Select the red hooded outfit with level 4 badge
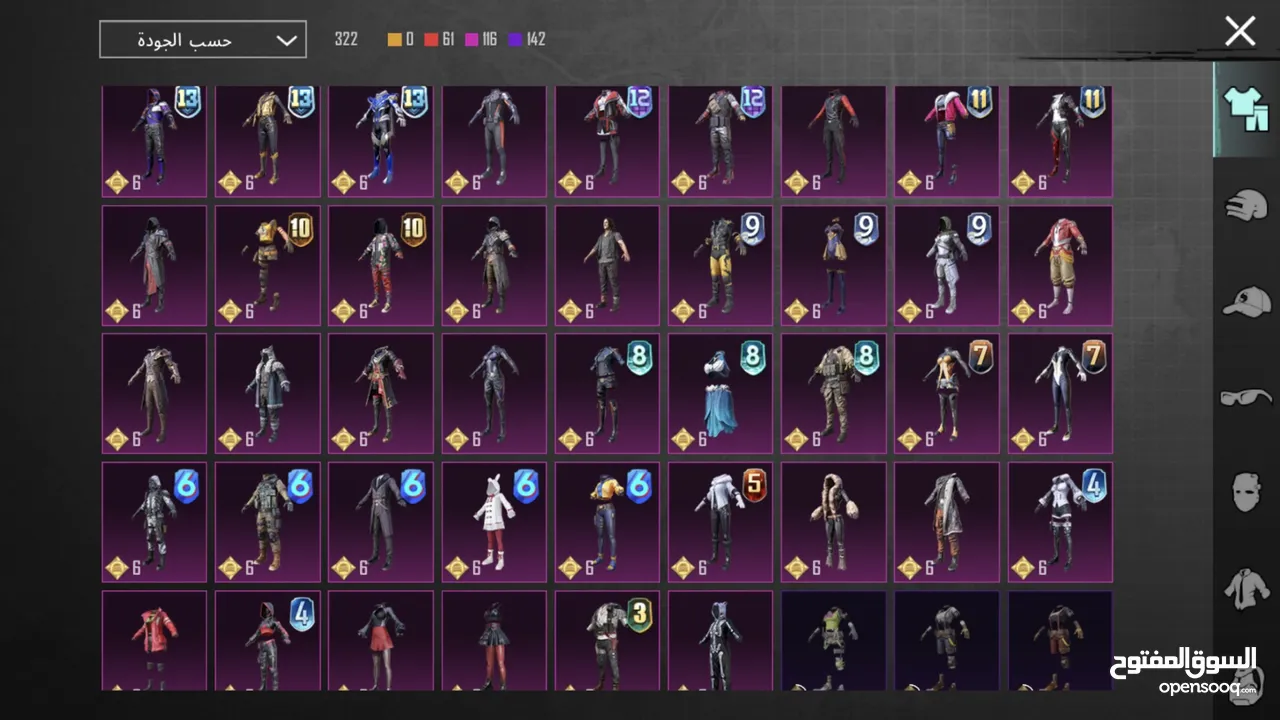The width and height of the screenshot is (1280, 720). (x=267, y=640)
